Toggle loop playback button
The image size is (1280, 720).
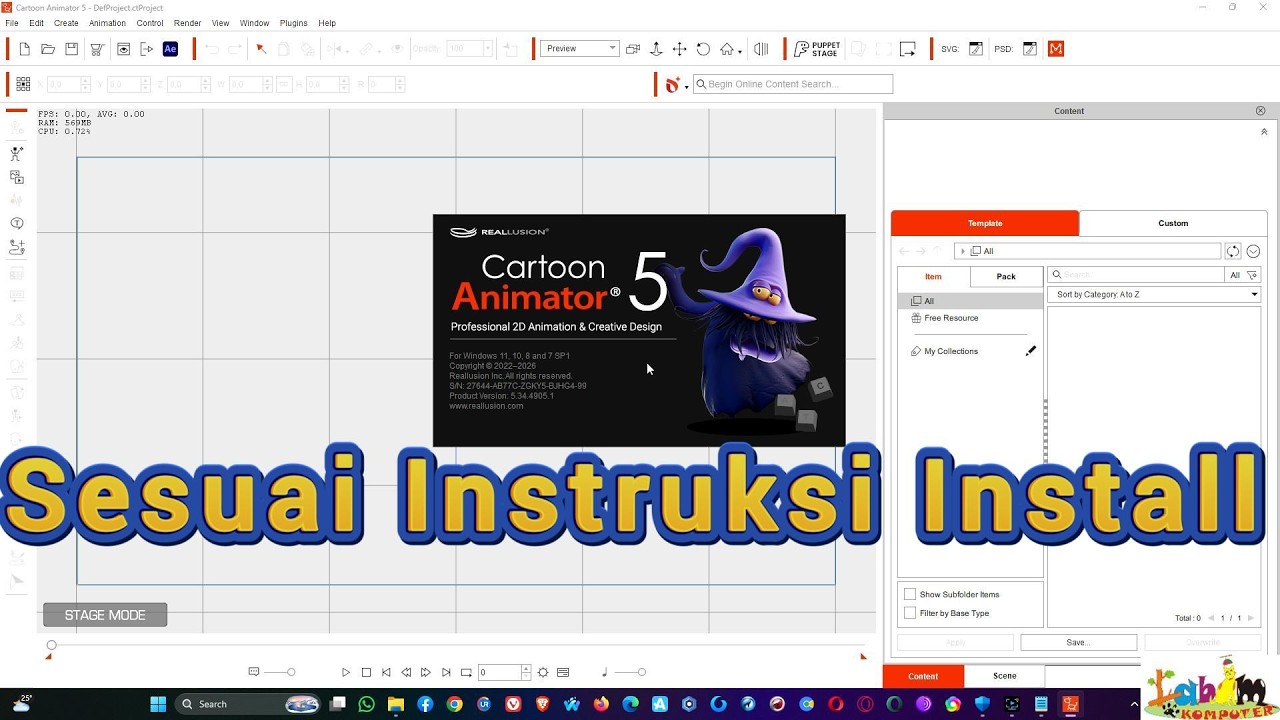466,673
